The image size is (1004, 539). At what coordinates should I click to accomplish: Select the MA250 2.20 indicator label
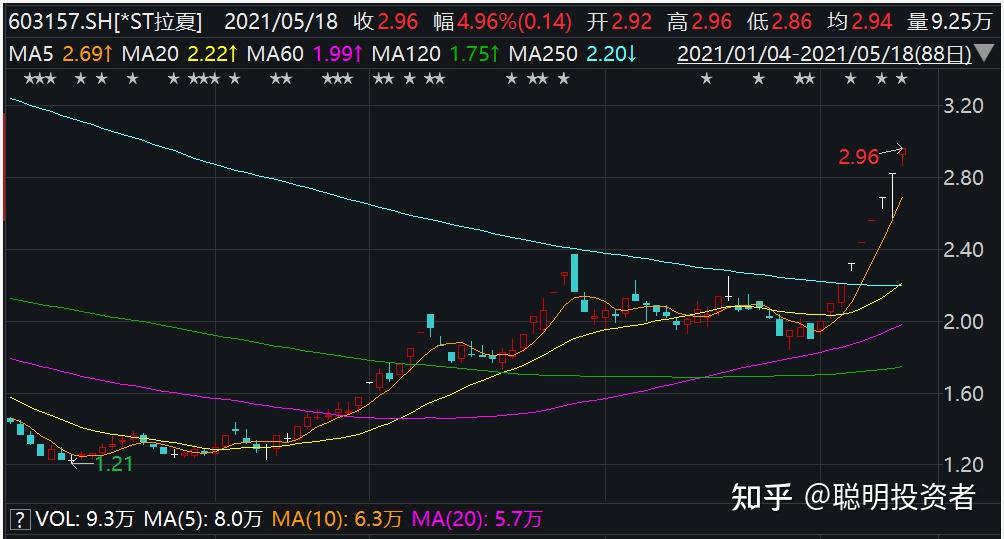[x=572, y=54]
